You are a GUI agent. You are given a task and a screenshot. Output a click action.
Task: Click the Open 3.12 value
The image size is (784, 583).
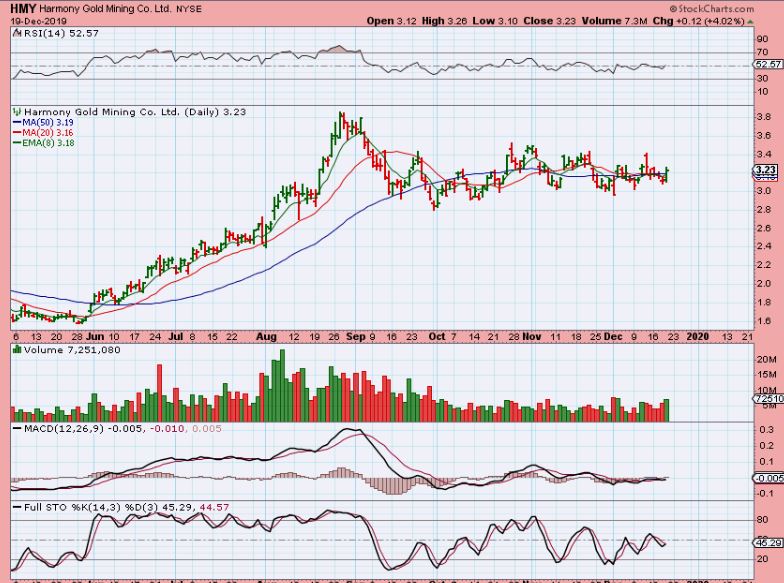pyautogui.click(x=392, y=21)
